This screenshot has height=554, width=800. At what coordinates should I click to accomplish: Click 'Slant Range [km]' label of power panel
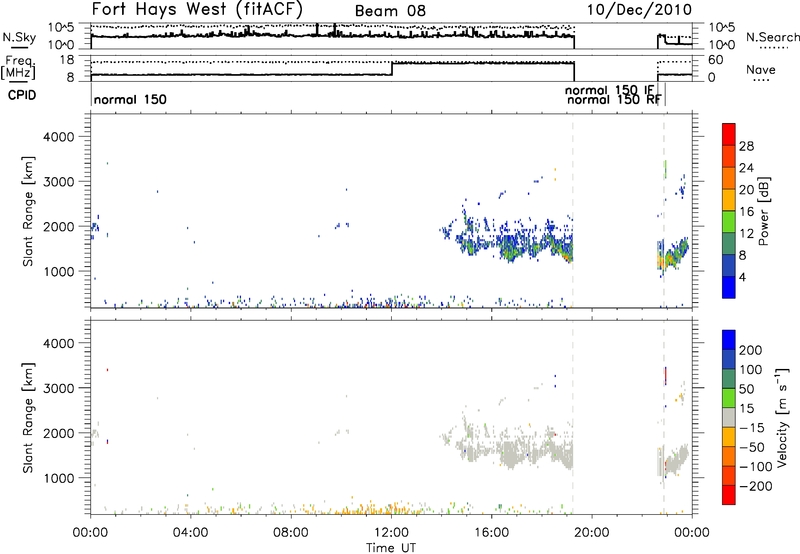tap(28, 211)
